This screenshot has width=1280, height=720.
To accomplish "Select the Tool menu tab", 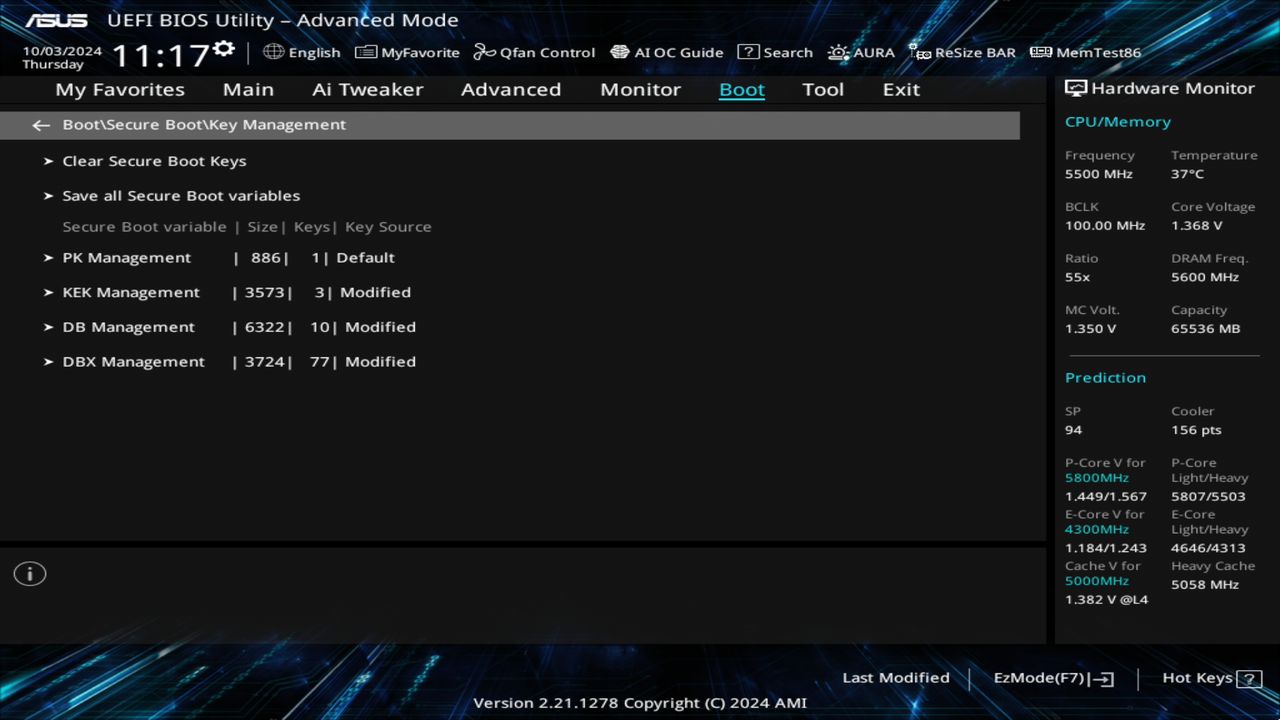I will [x=823, y=89].
